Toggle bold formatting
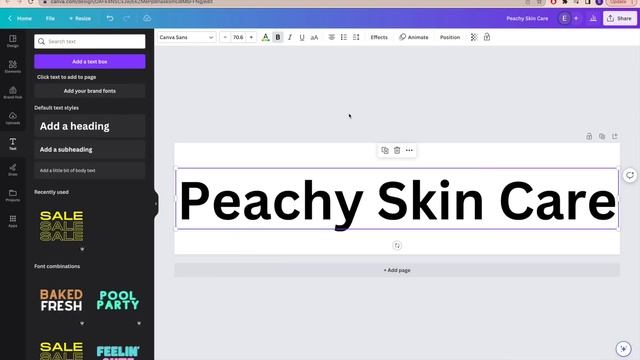This screenshot has width=640, height=360. (278, 37)
